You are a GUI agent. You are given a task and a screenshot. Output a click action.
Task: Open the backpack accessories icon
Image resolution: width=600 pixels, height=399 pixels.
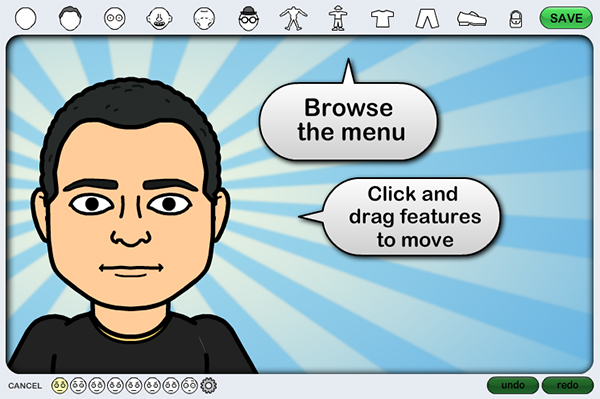[x=515, y=19]
